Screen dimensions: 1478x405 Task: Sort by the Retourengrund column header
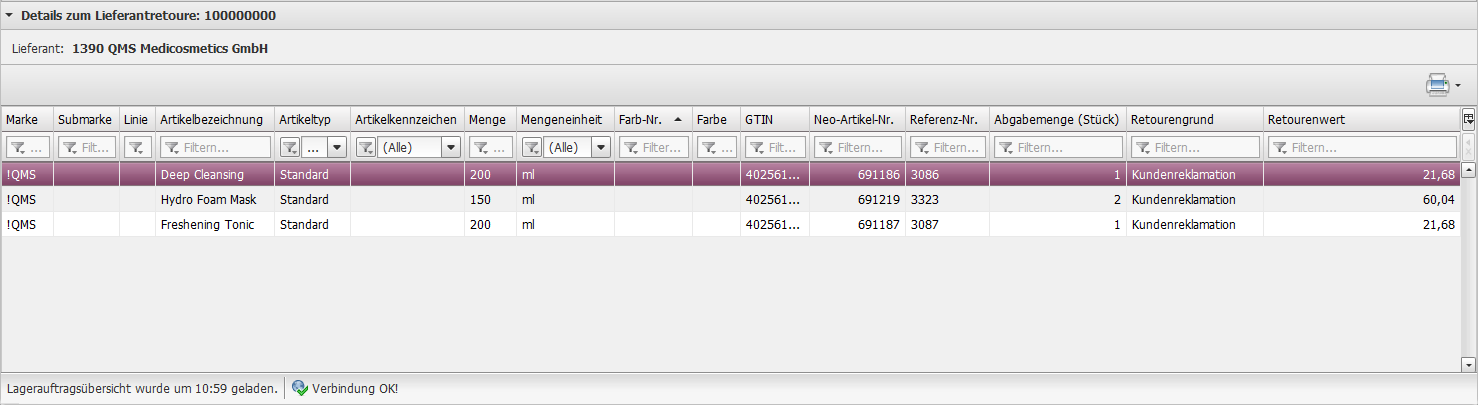click(x=1195, y=119)
